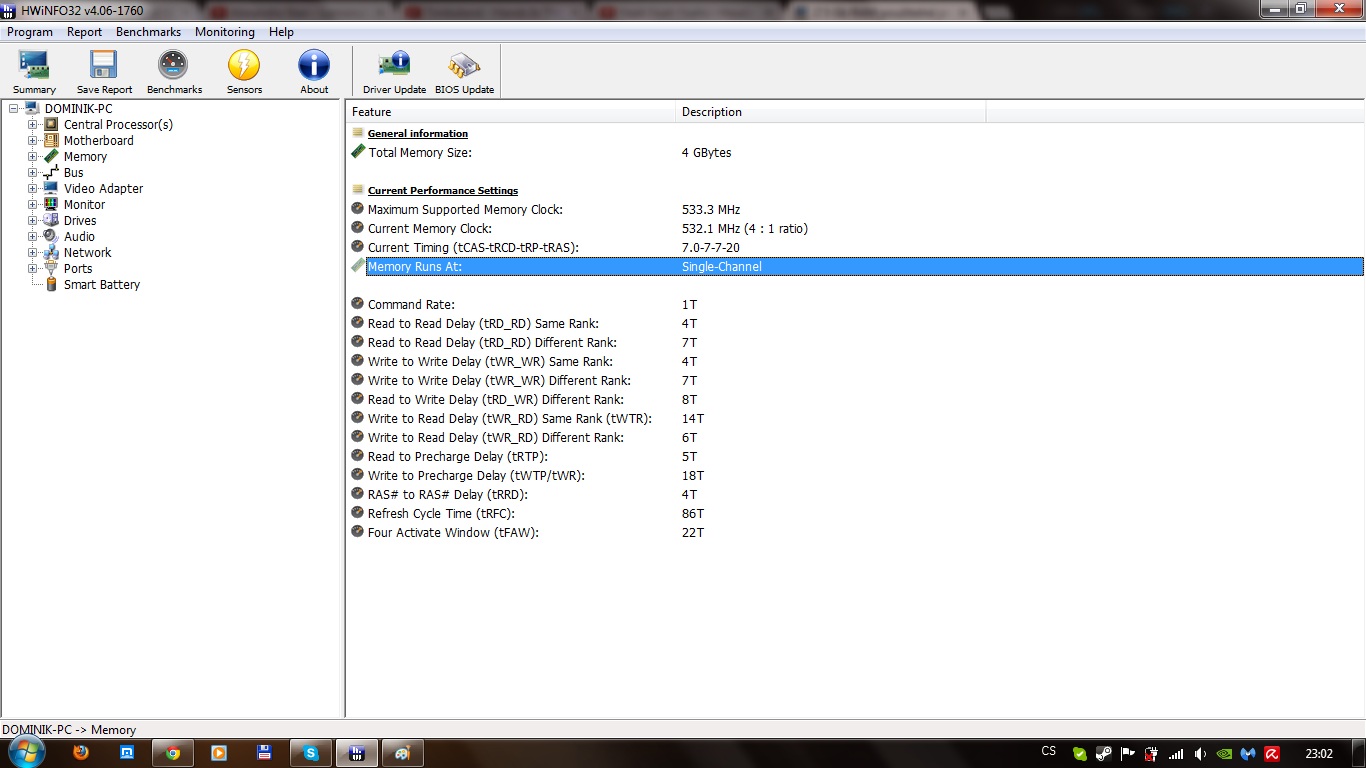Open the Monitoring menu
The width and height of the screenshot is (1366, 768).
click(224, 32)
